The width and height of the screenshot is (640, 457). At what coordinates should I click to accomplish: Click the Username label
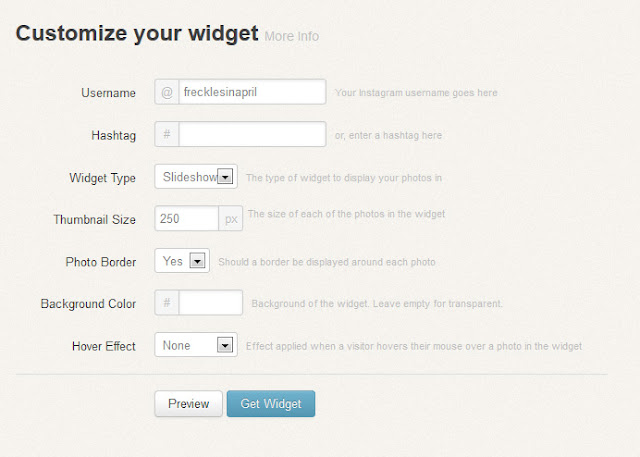click(x=108, y=93)
